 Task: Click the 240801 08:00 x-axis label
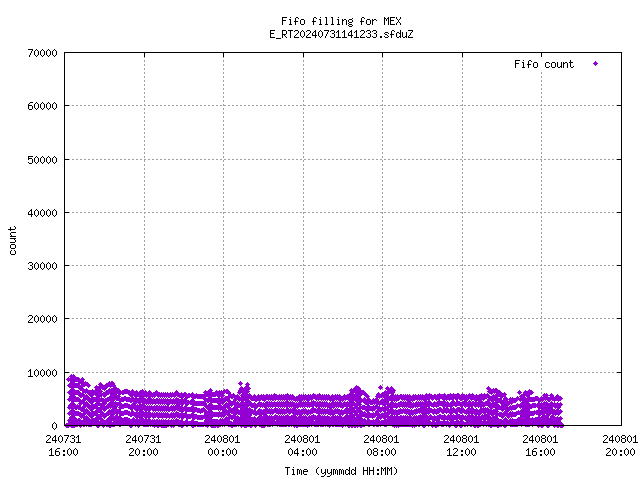click(x=381, y=446)
